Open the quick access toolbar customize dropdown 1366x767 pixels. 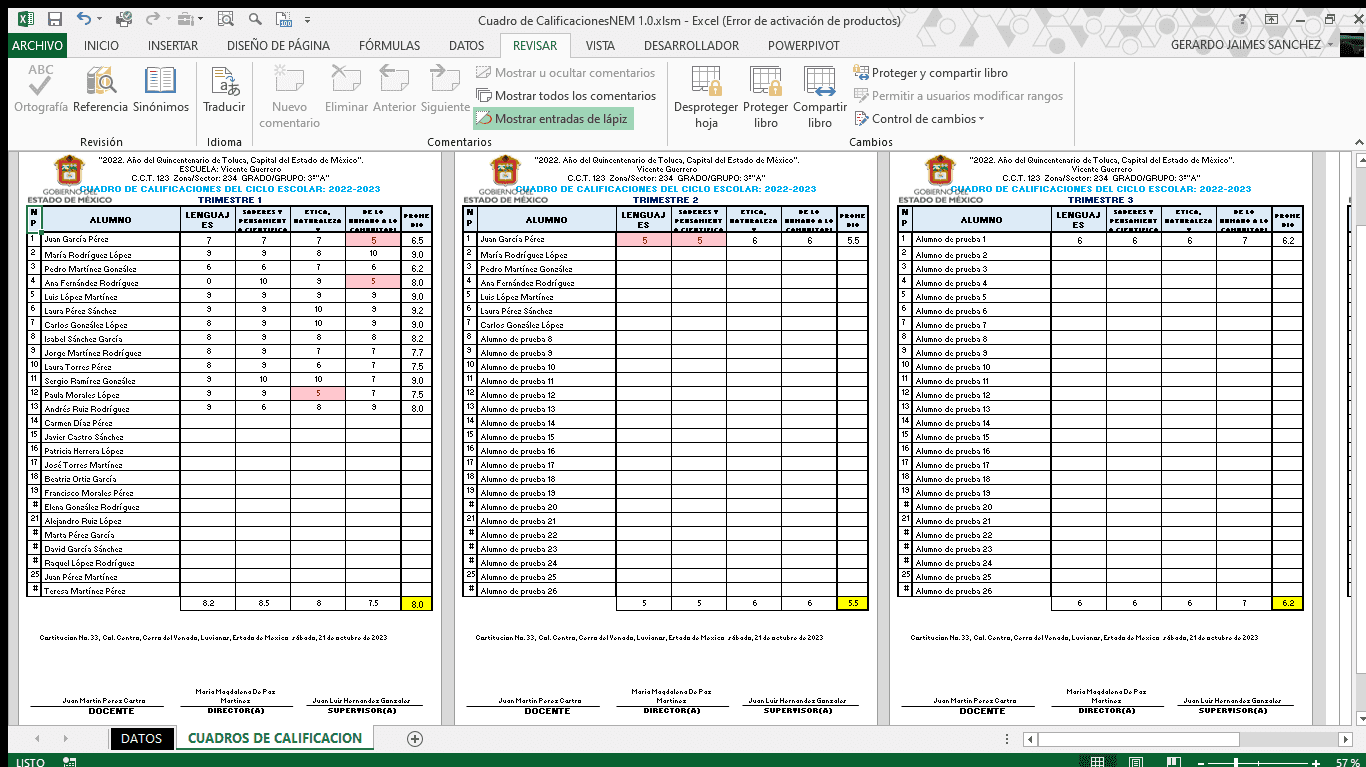pos(305,20)
